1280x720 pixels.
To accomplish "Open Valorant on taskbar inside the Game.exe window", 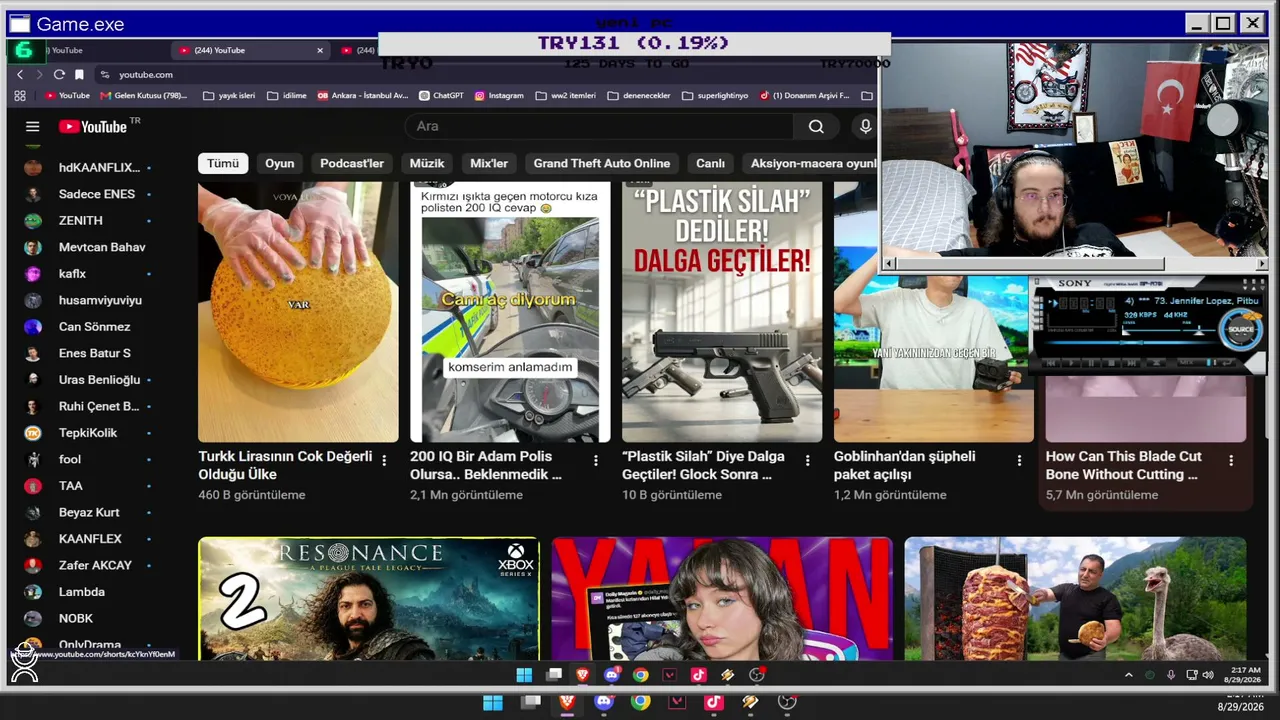I will (669, 675).
